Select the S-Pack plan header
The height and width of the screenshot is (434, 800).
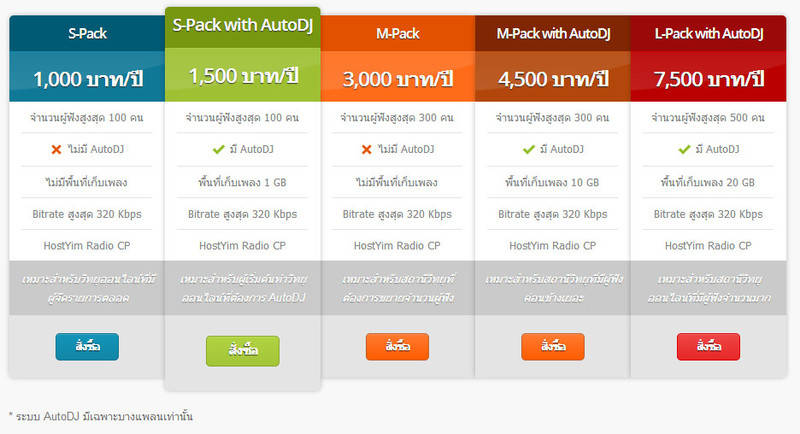pyautogui.click(x=87, y=34)
